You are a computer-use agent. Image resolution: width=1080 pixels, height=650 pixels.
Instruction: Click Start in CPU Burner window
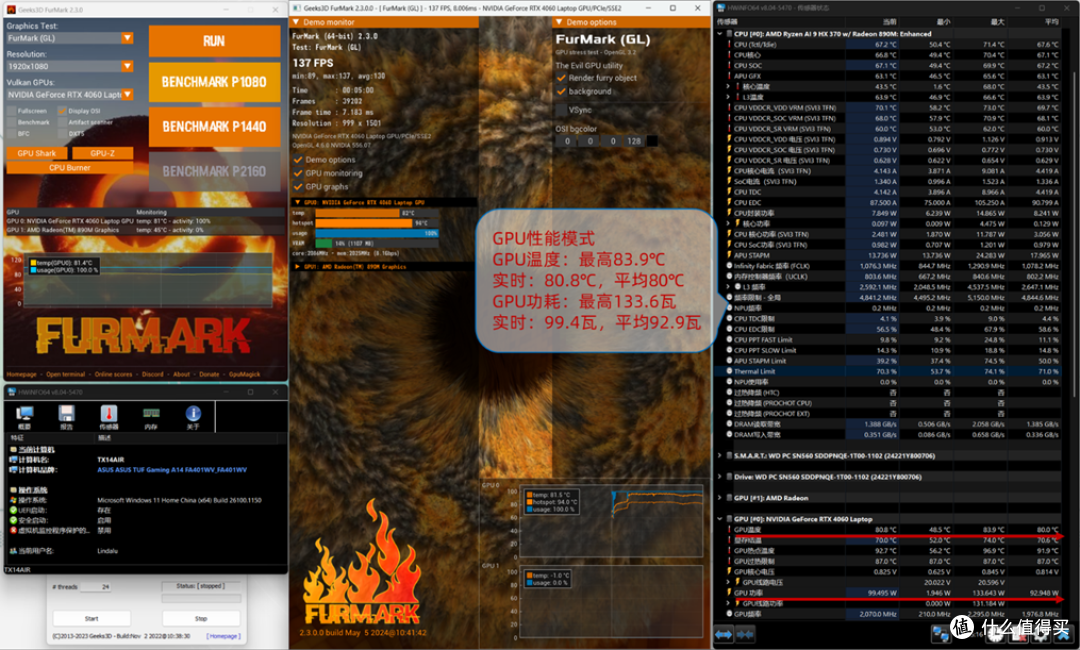(x=92, y=618)
